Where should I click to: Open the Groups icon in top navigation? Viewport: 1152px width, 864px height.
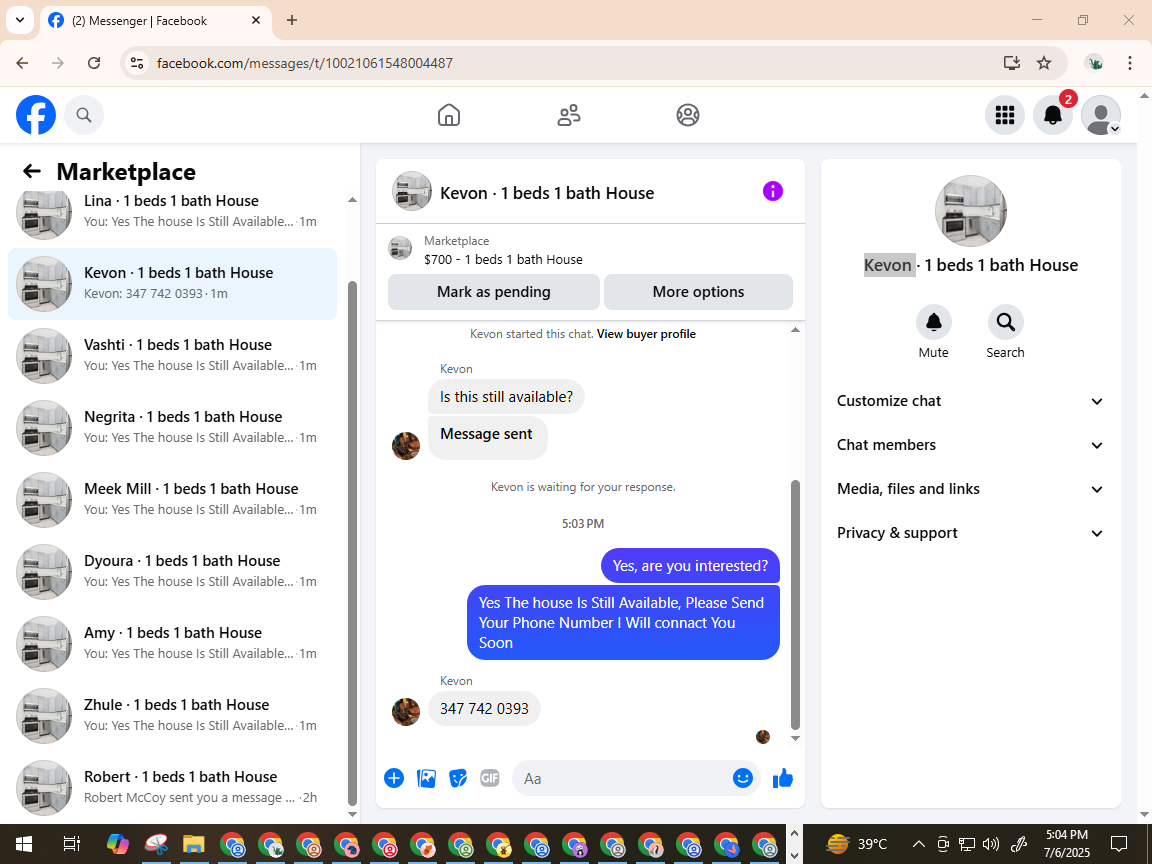pos(688,115)
